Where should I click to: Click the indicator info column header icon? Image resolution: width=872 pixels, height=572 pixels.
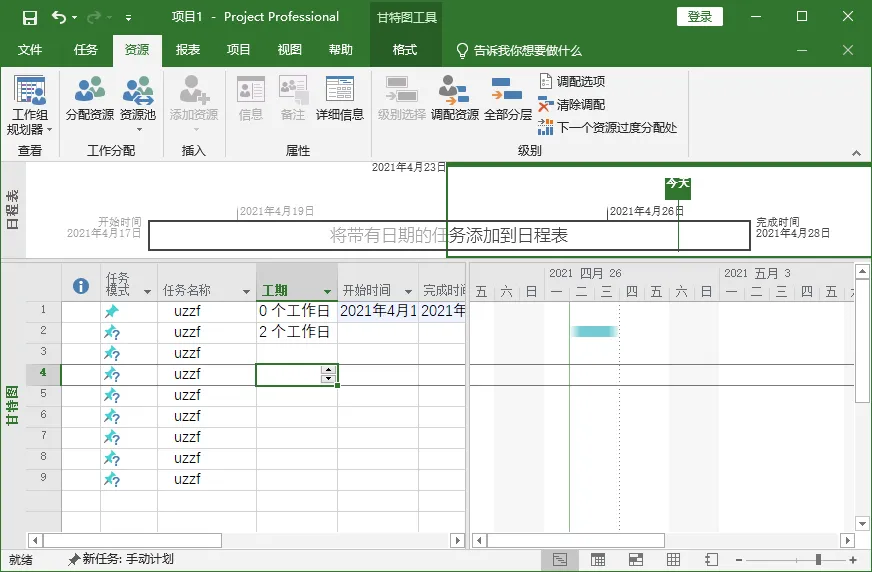click(x=81, y=286)
